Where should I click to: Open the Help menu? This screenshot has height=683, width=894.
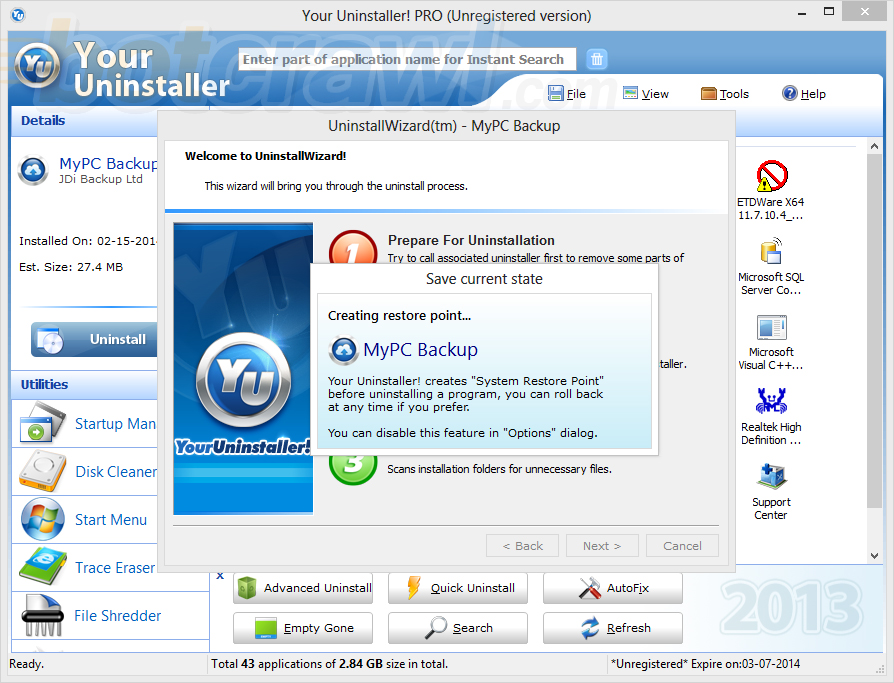(x=803, y=93)
